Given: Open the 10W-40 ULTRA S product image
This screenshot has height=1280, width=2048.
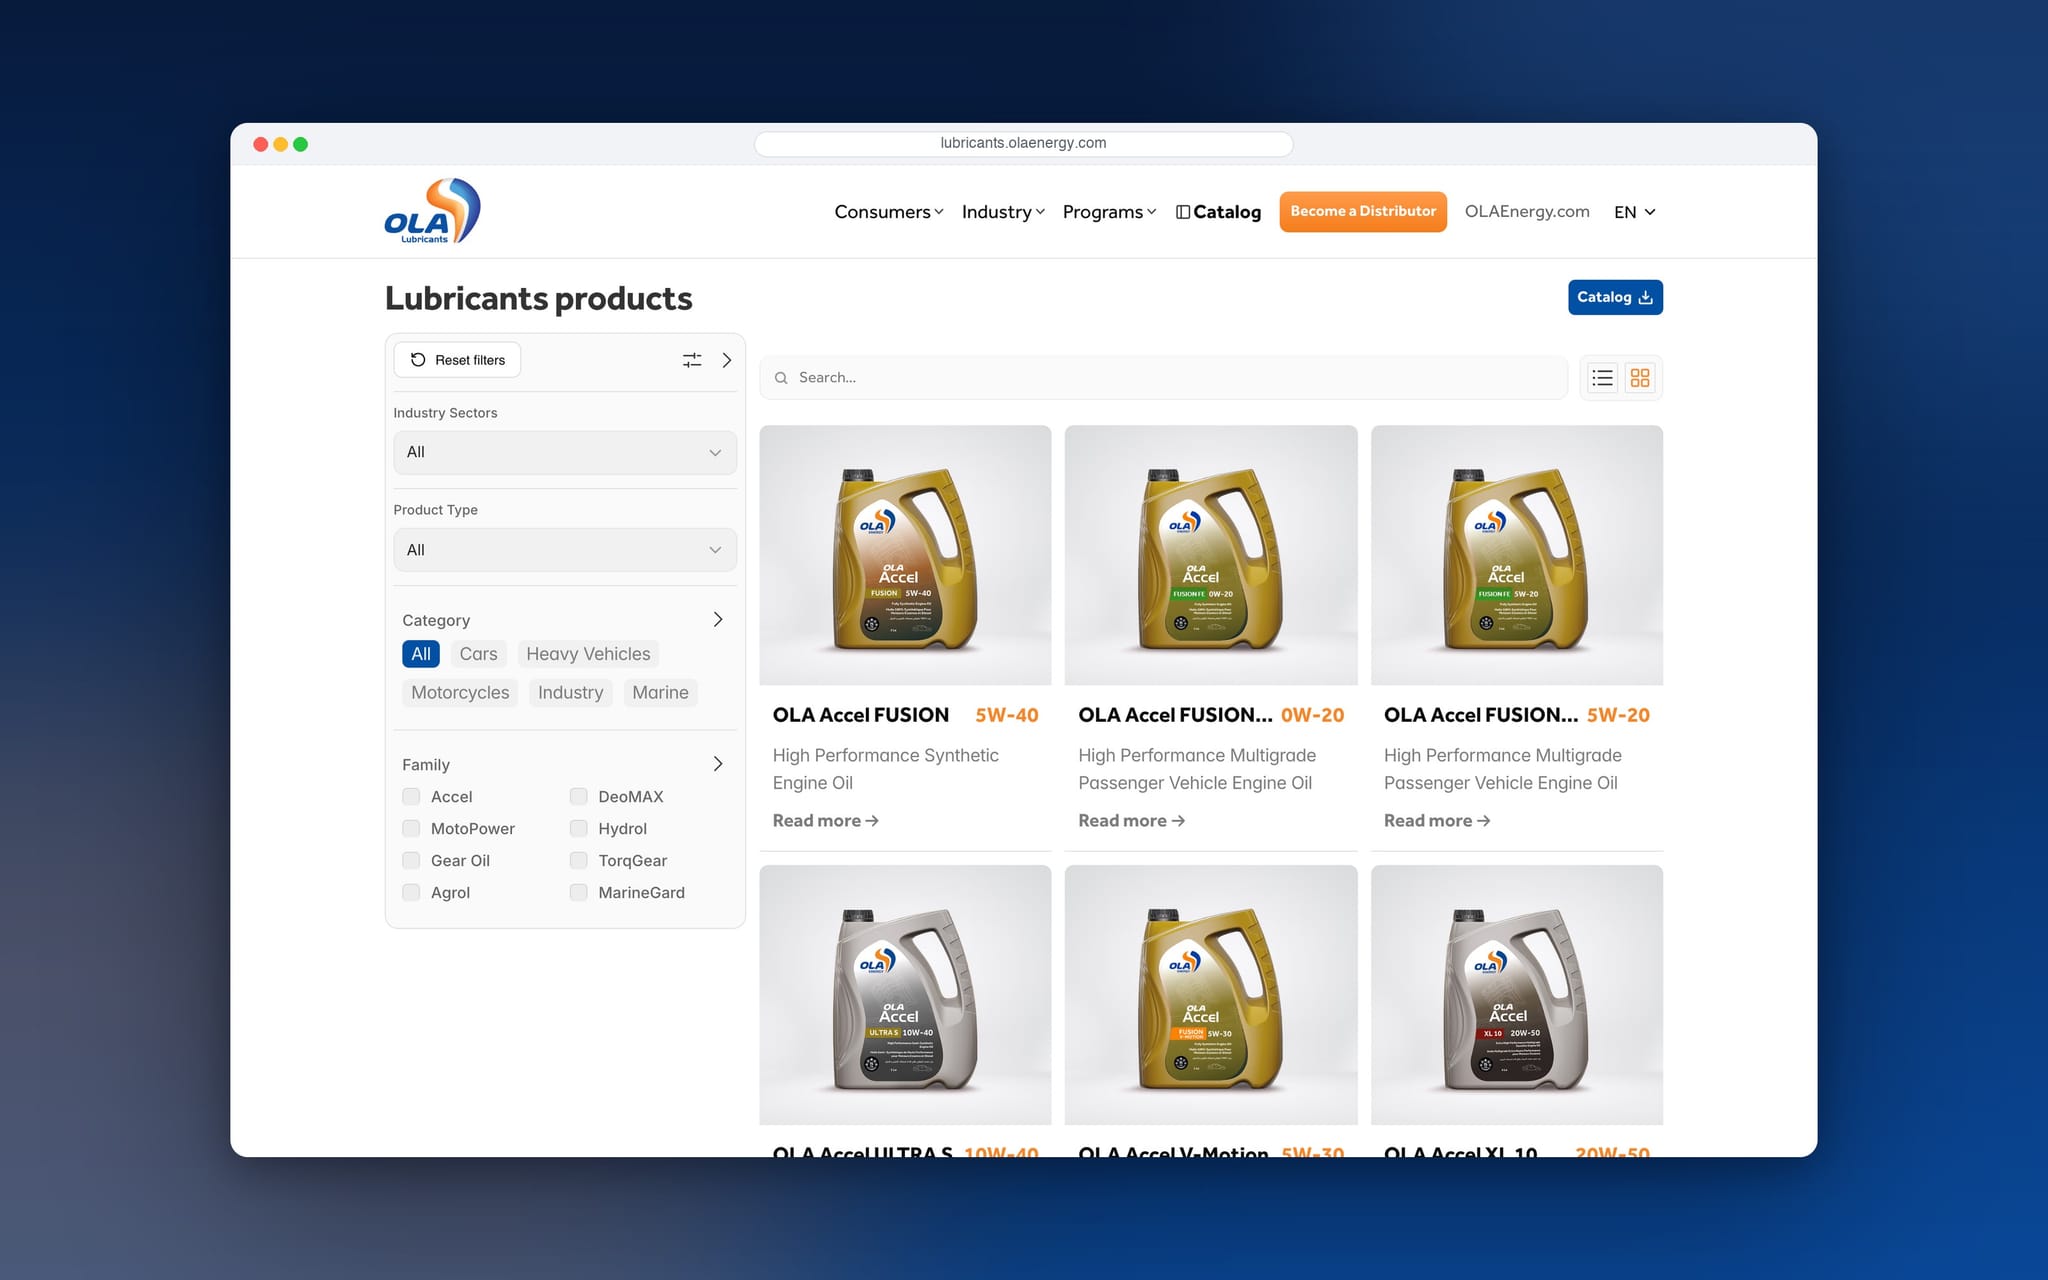Looking at the screenshot, I should [x=905, y=995].
